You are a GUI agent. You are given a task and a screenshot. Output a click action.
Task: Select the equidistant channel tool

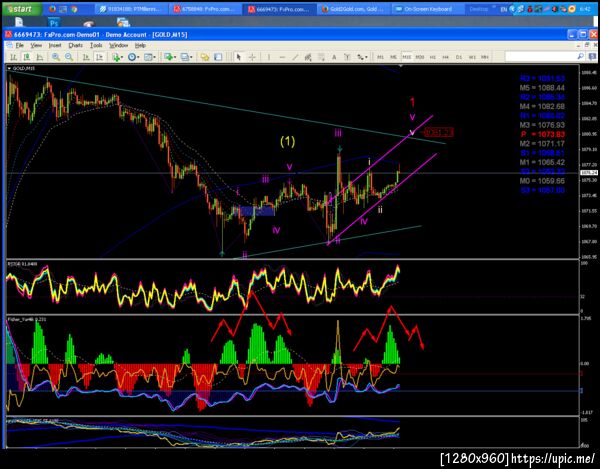[x=308, y=57]
